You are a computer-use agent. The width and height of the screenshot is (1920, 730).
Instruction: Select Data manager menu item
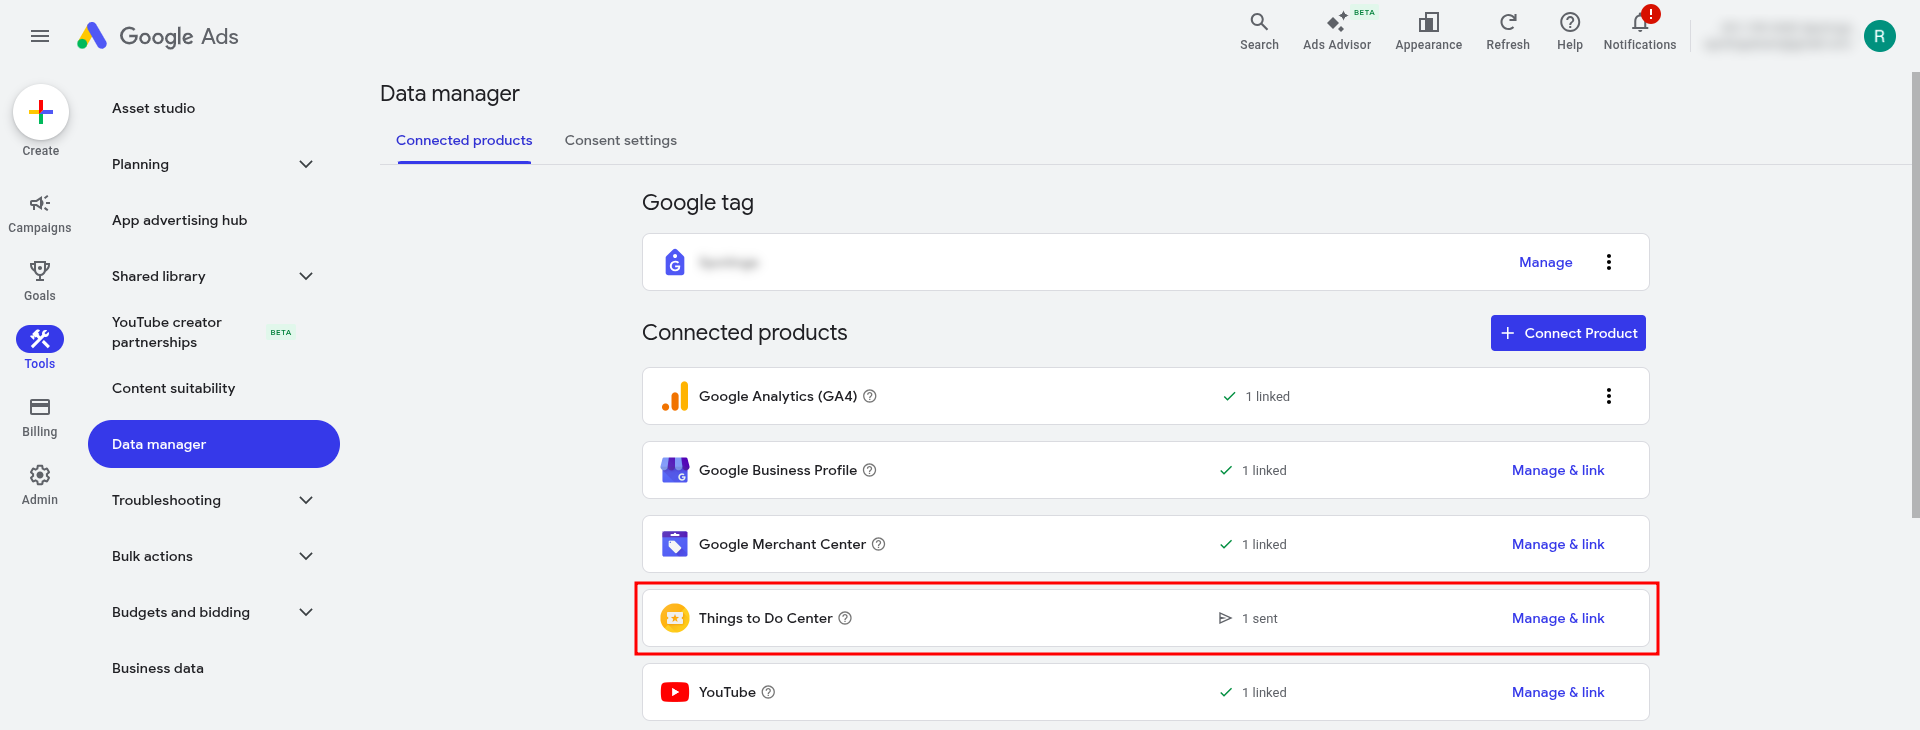coord(214,444)
